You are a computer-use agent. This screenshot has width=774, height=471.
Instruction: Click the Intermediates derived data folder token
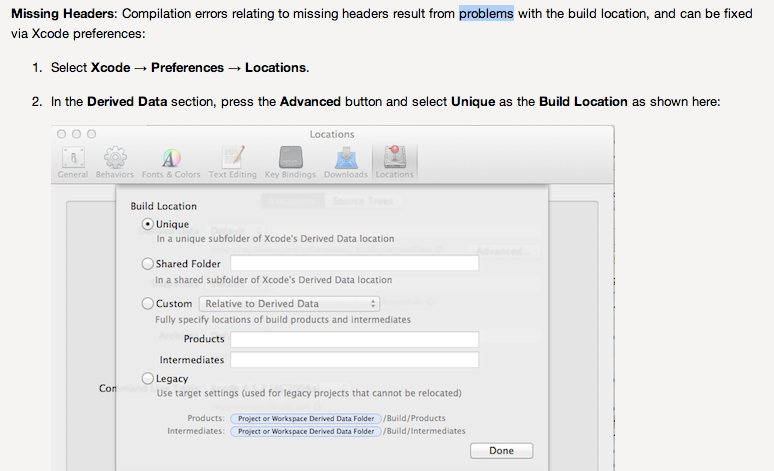(306, 431)
